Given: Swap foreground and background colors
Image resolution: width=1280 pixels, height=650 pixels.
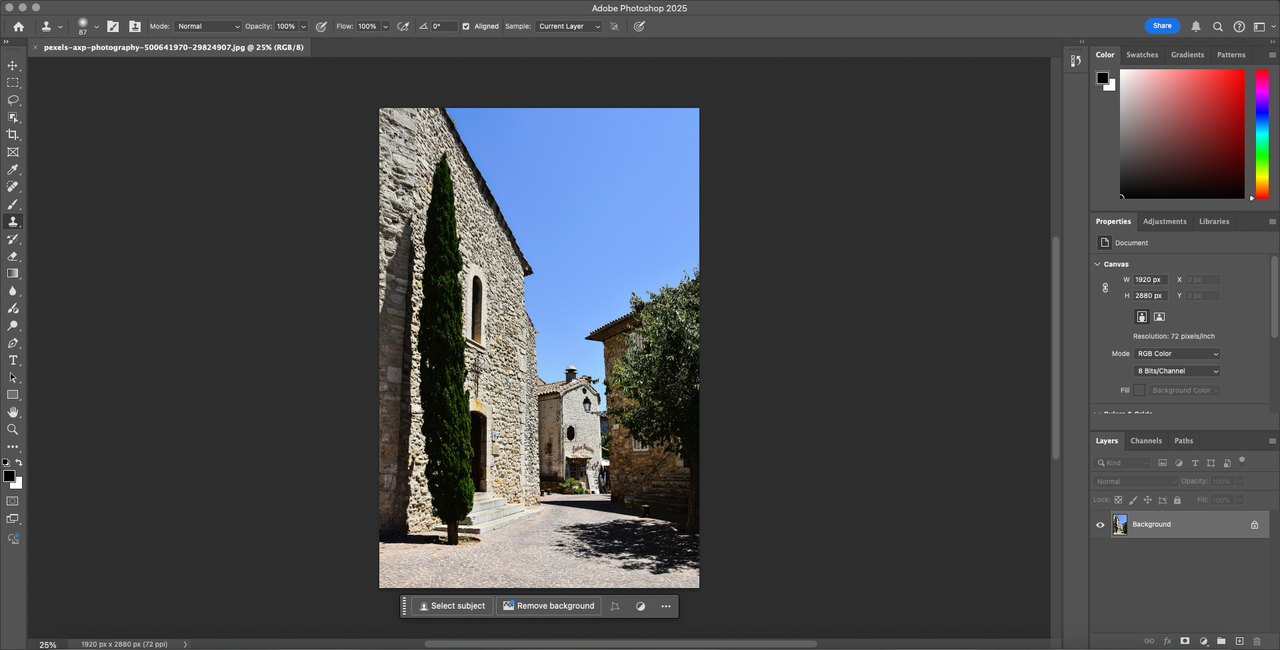Looking at the screenshot, I should coord(18,463).
